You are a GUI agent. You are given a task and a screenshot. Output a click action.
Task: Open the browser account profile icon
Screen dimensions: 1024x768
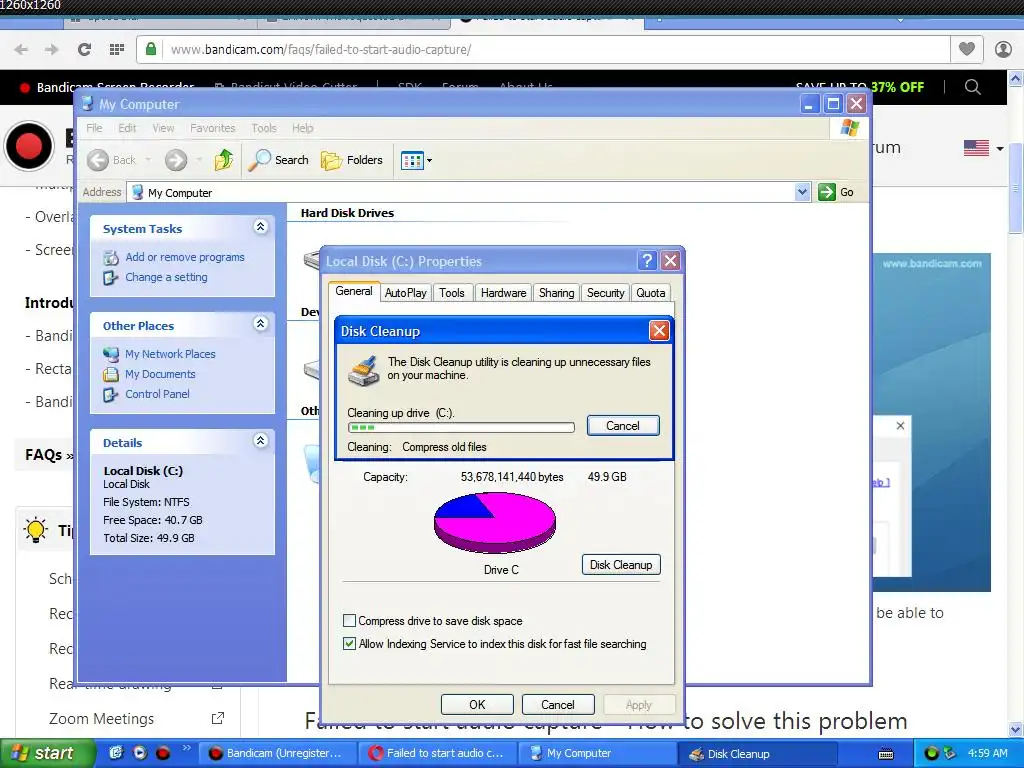click(x=1003, y=49)
